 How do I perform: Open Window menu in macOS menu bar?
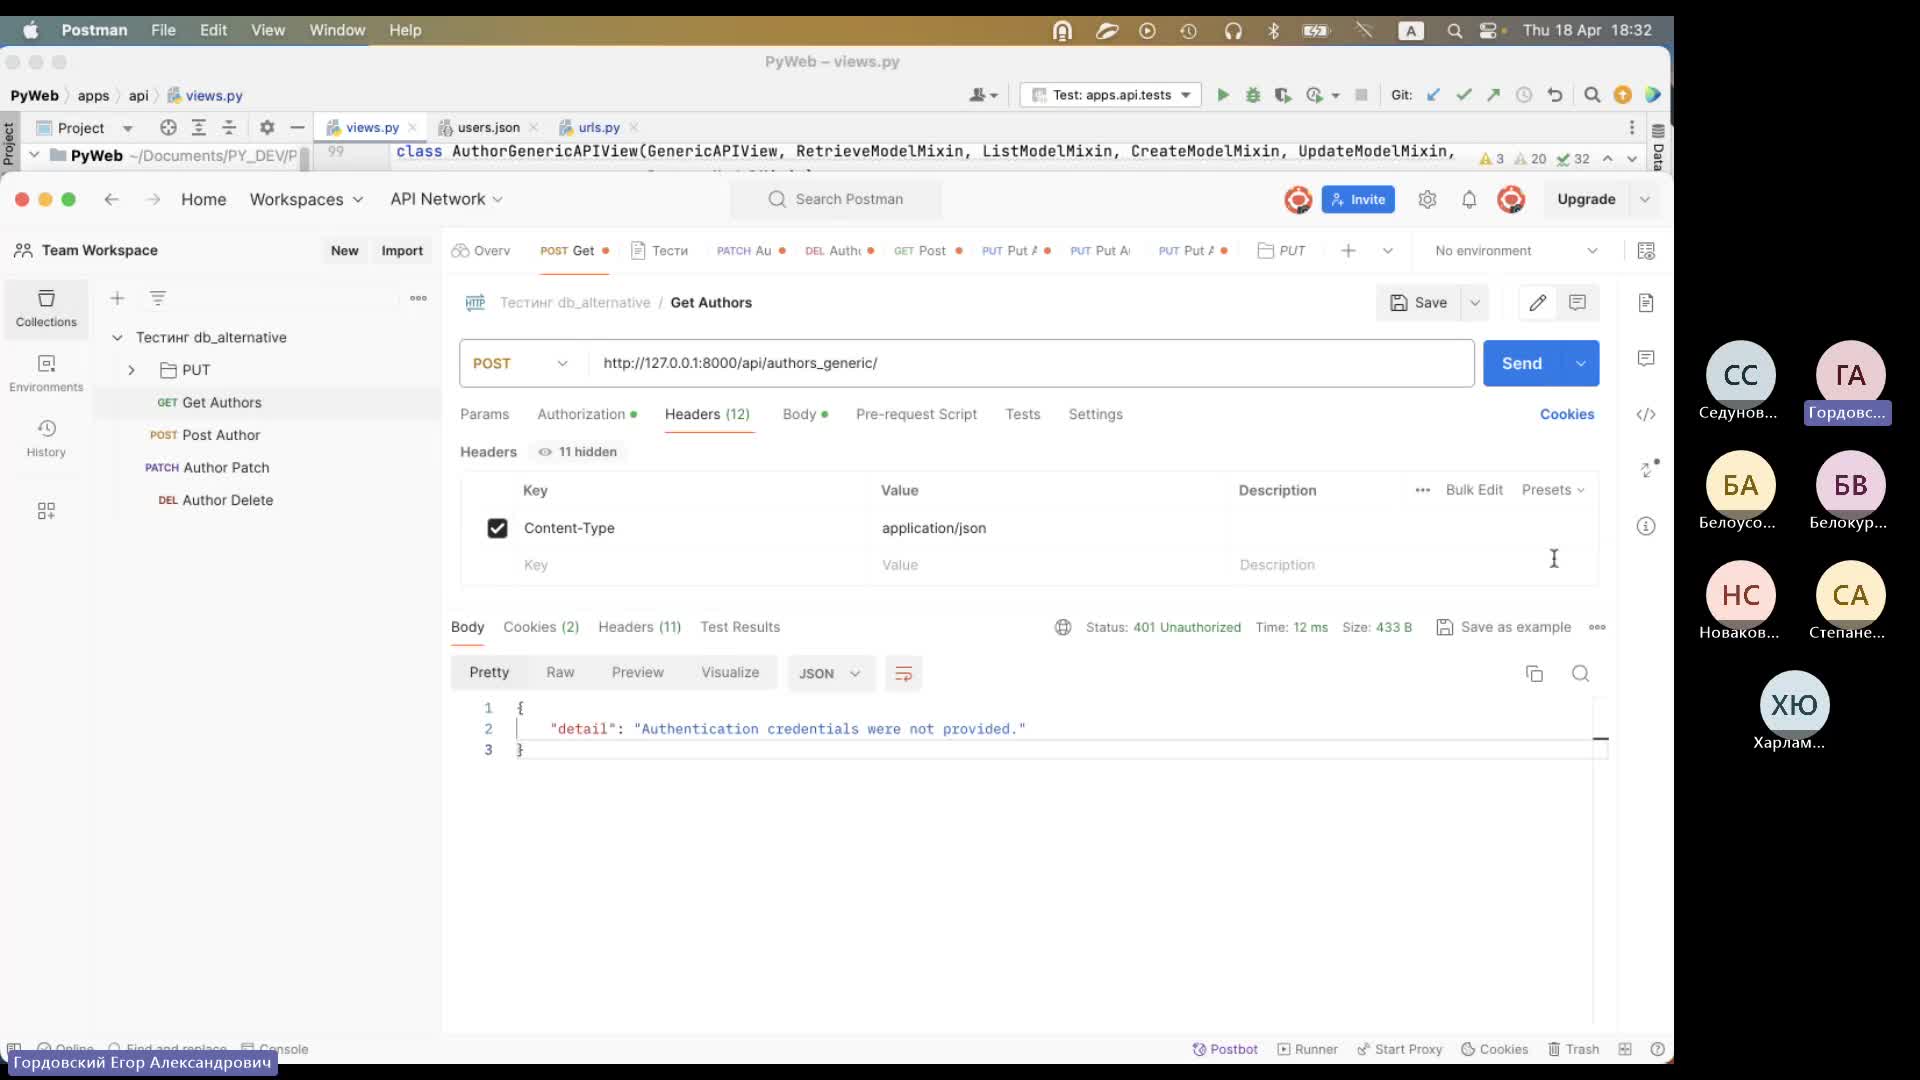click(x=337, y=30)
